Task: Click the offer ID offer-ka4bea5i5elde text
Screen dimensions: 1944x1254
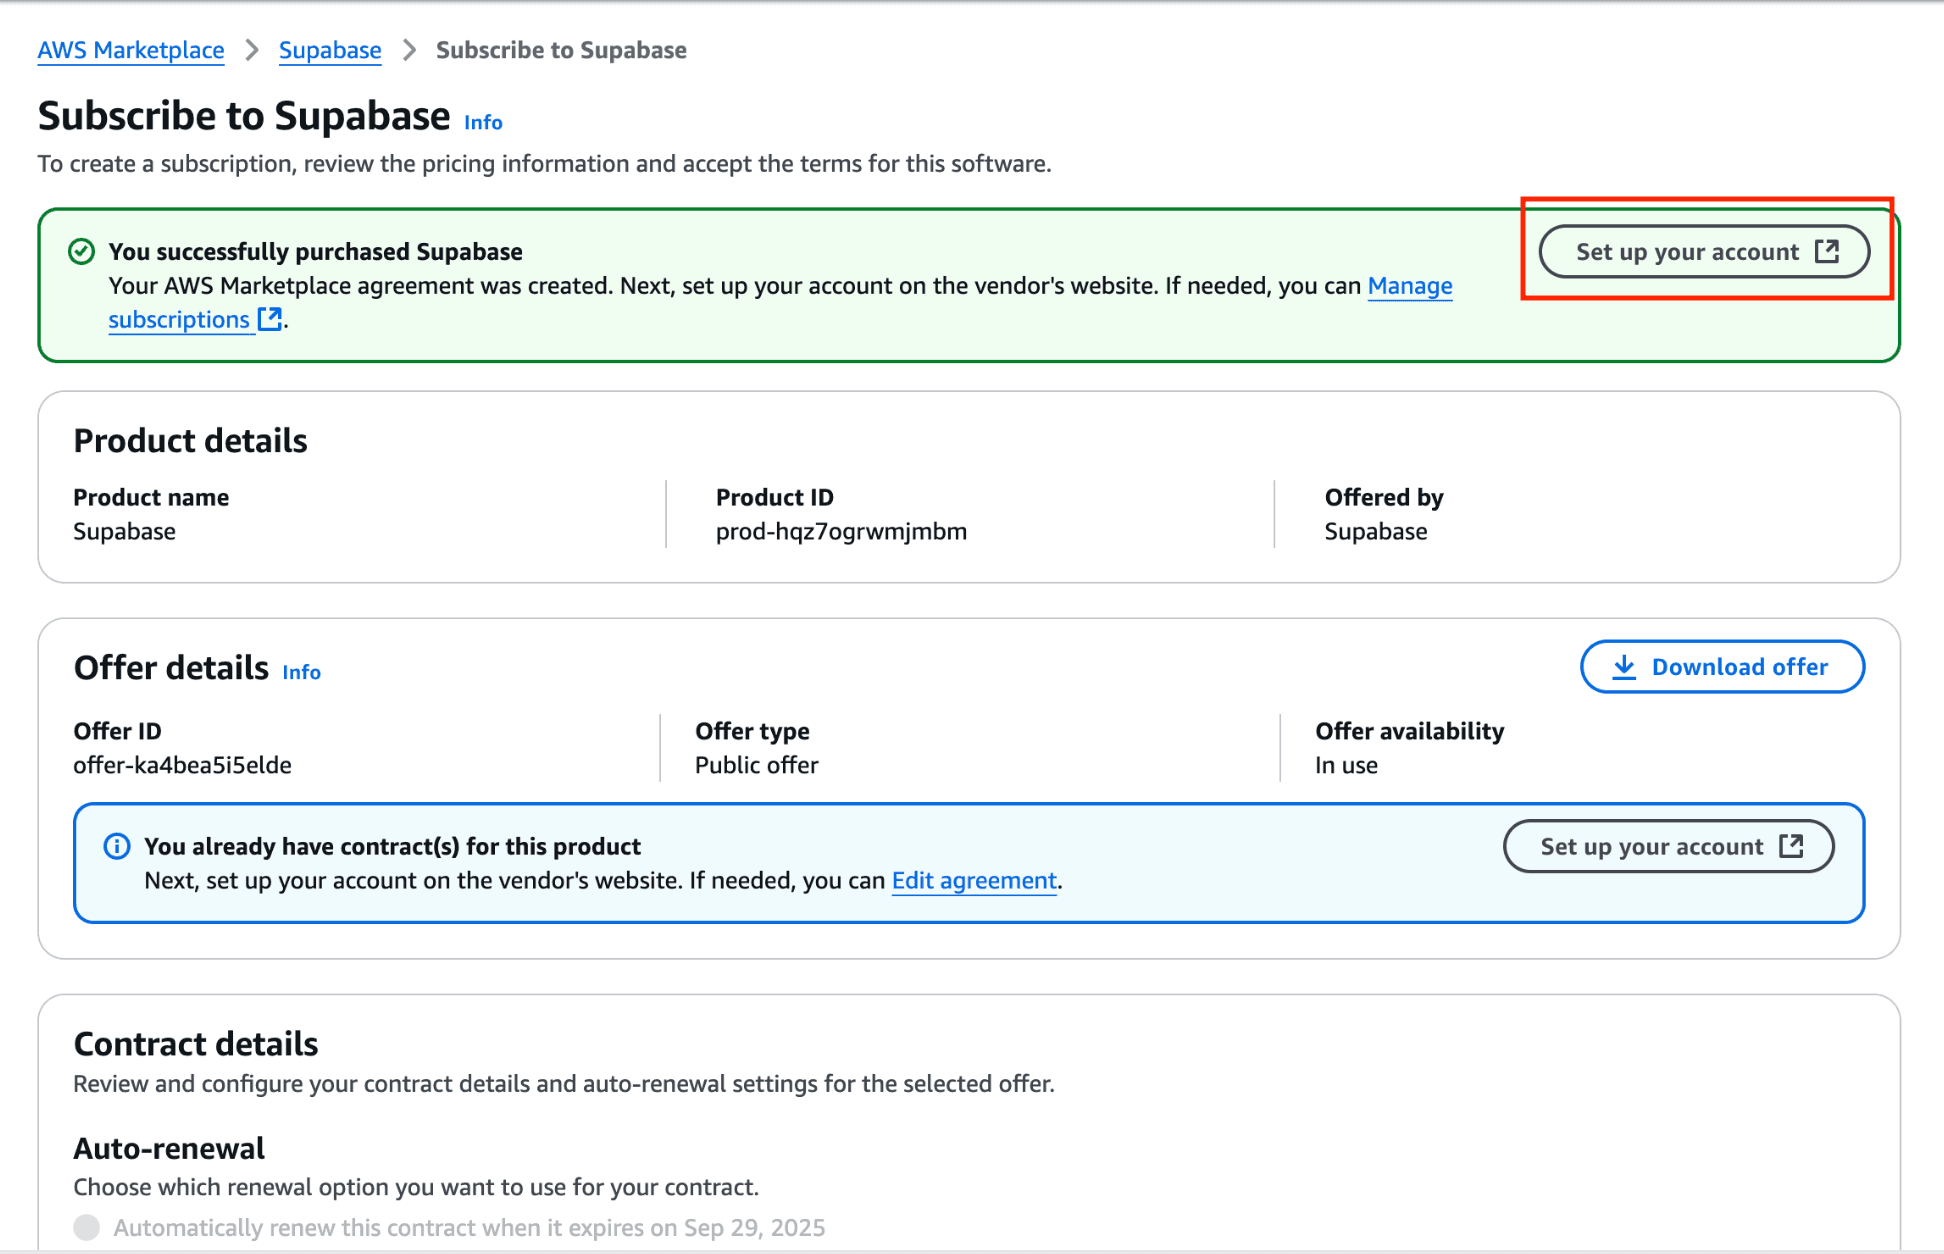Action: click(x=182, y=766)
